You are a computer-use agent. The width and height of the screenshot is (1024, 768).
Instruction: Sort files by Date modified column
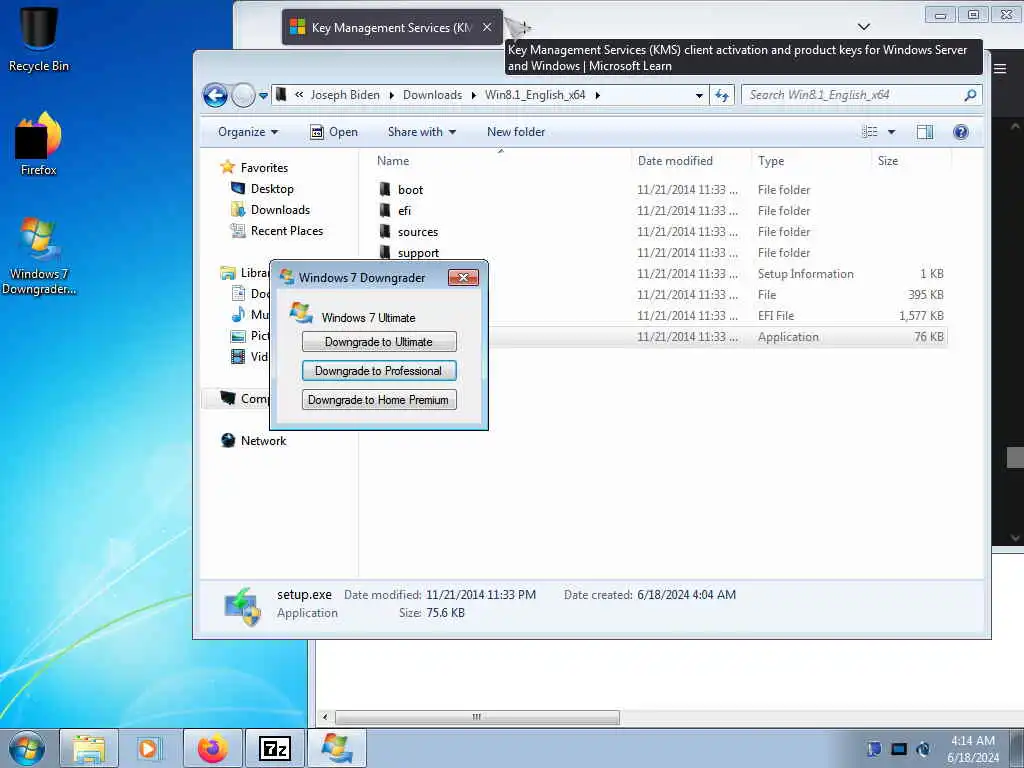pos(675,161)
